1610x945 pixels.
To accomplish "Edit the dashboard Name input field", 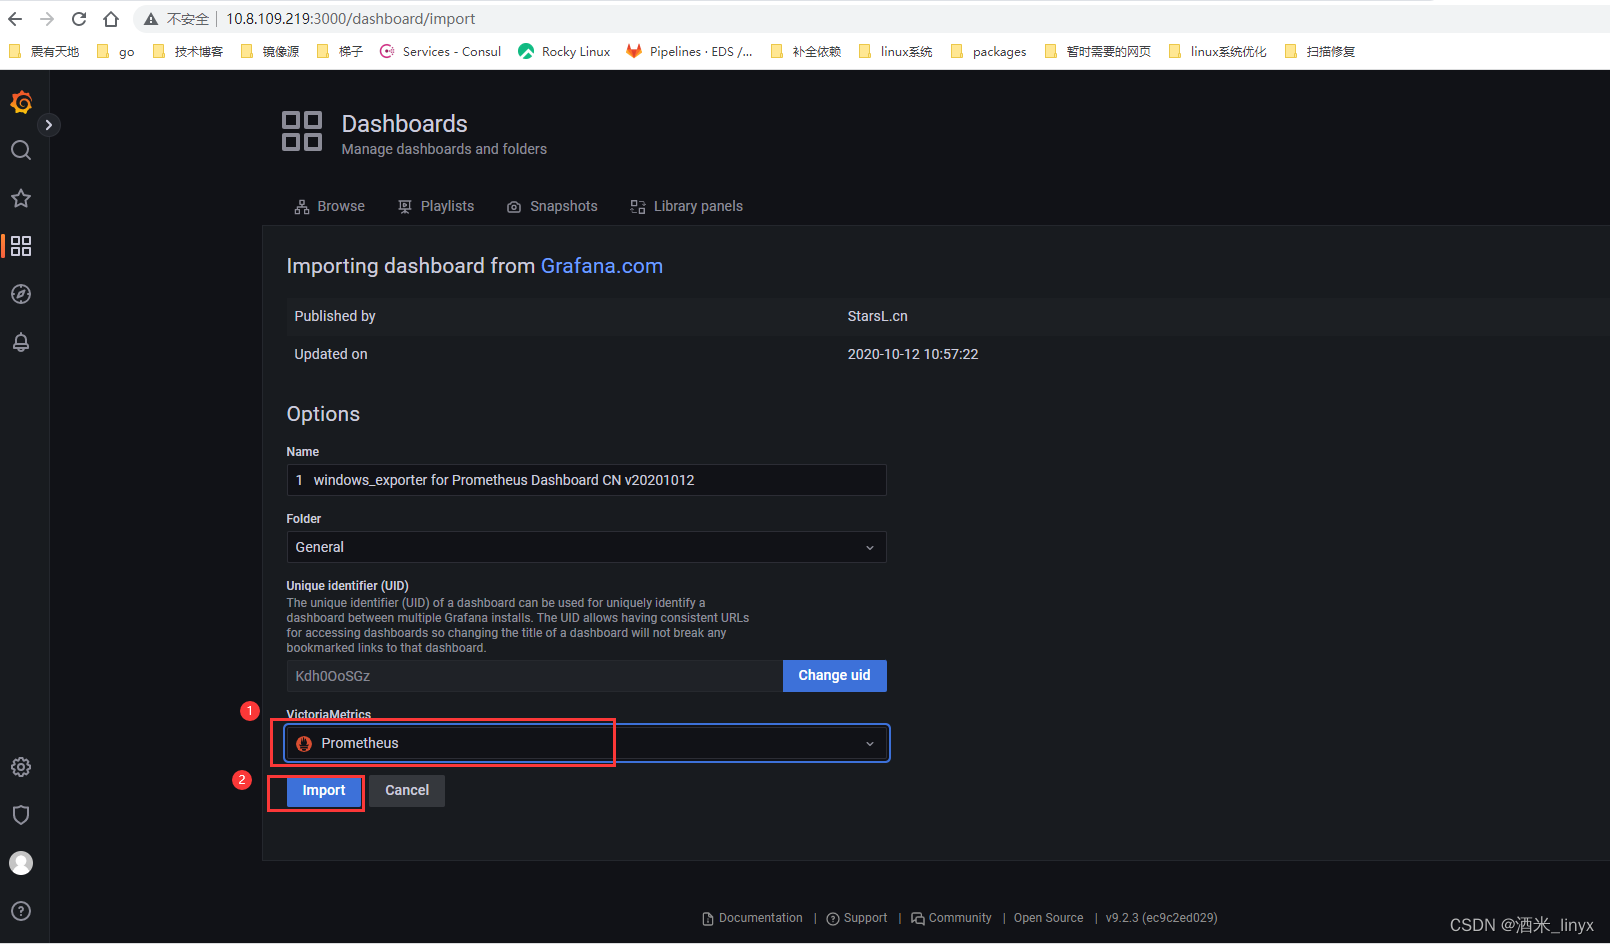I will [586, 480].
